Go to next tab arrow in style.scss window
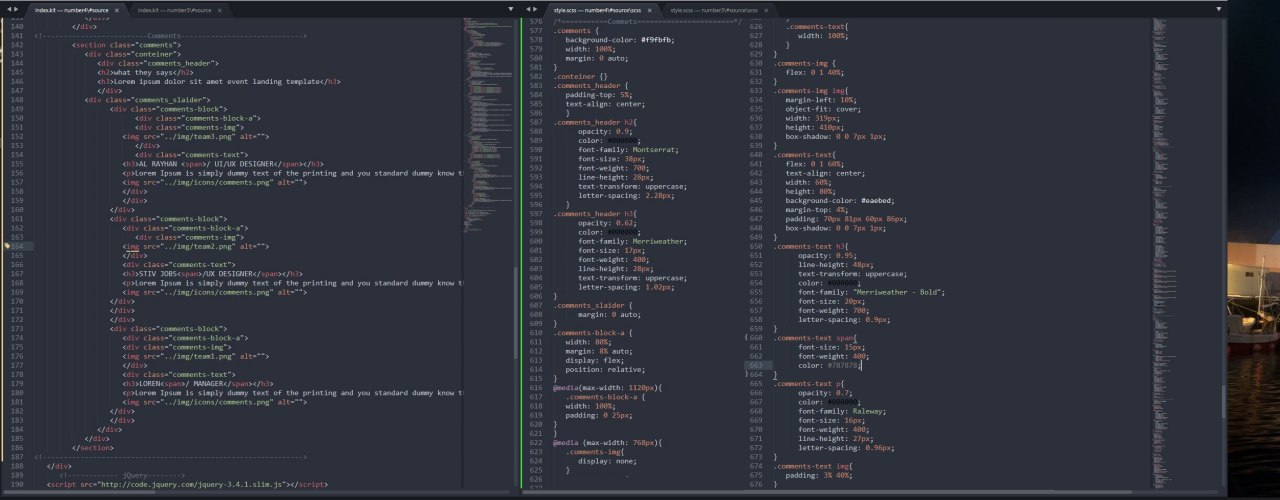Screen dimensions: 1280x500 tap(537, 9)
